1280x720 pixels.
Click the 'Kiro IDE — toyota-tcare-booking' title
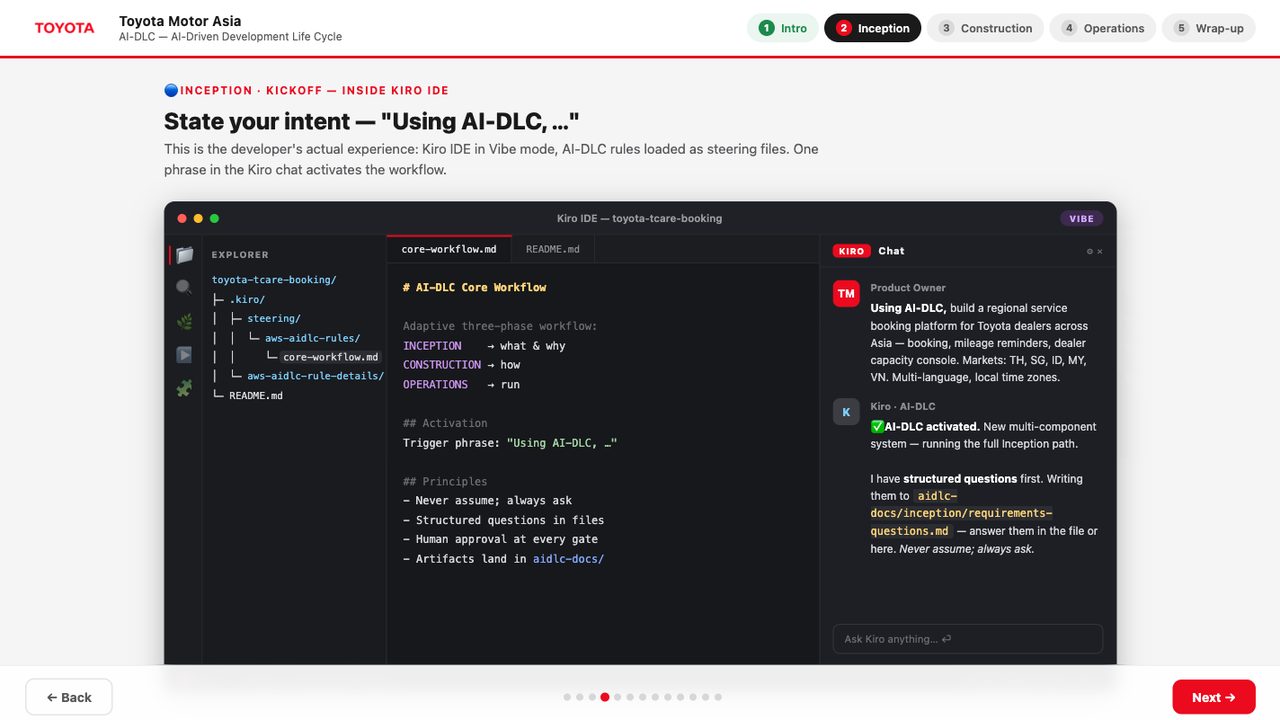(639, 218)
